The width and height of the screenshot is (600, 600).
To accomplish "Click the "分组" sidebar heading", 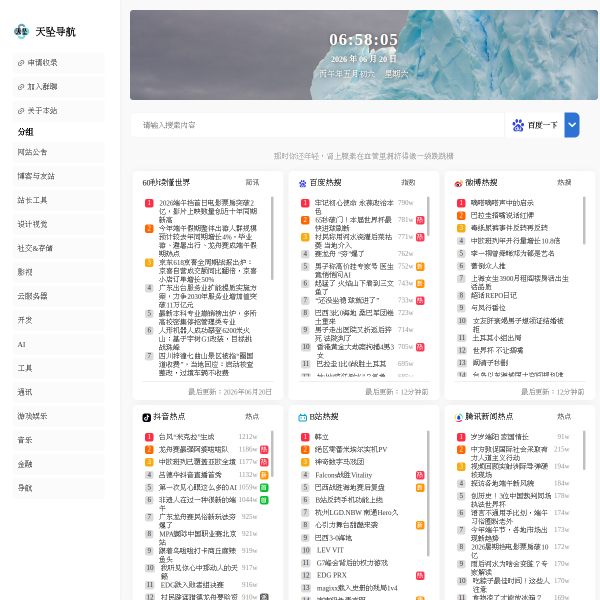I will [x=26, y=132].
